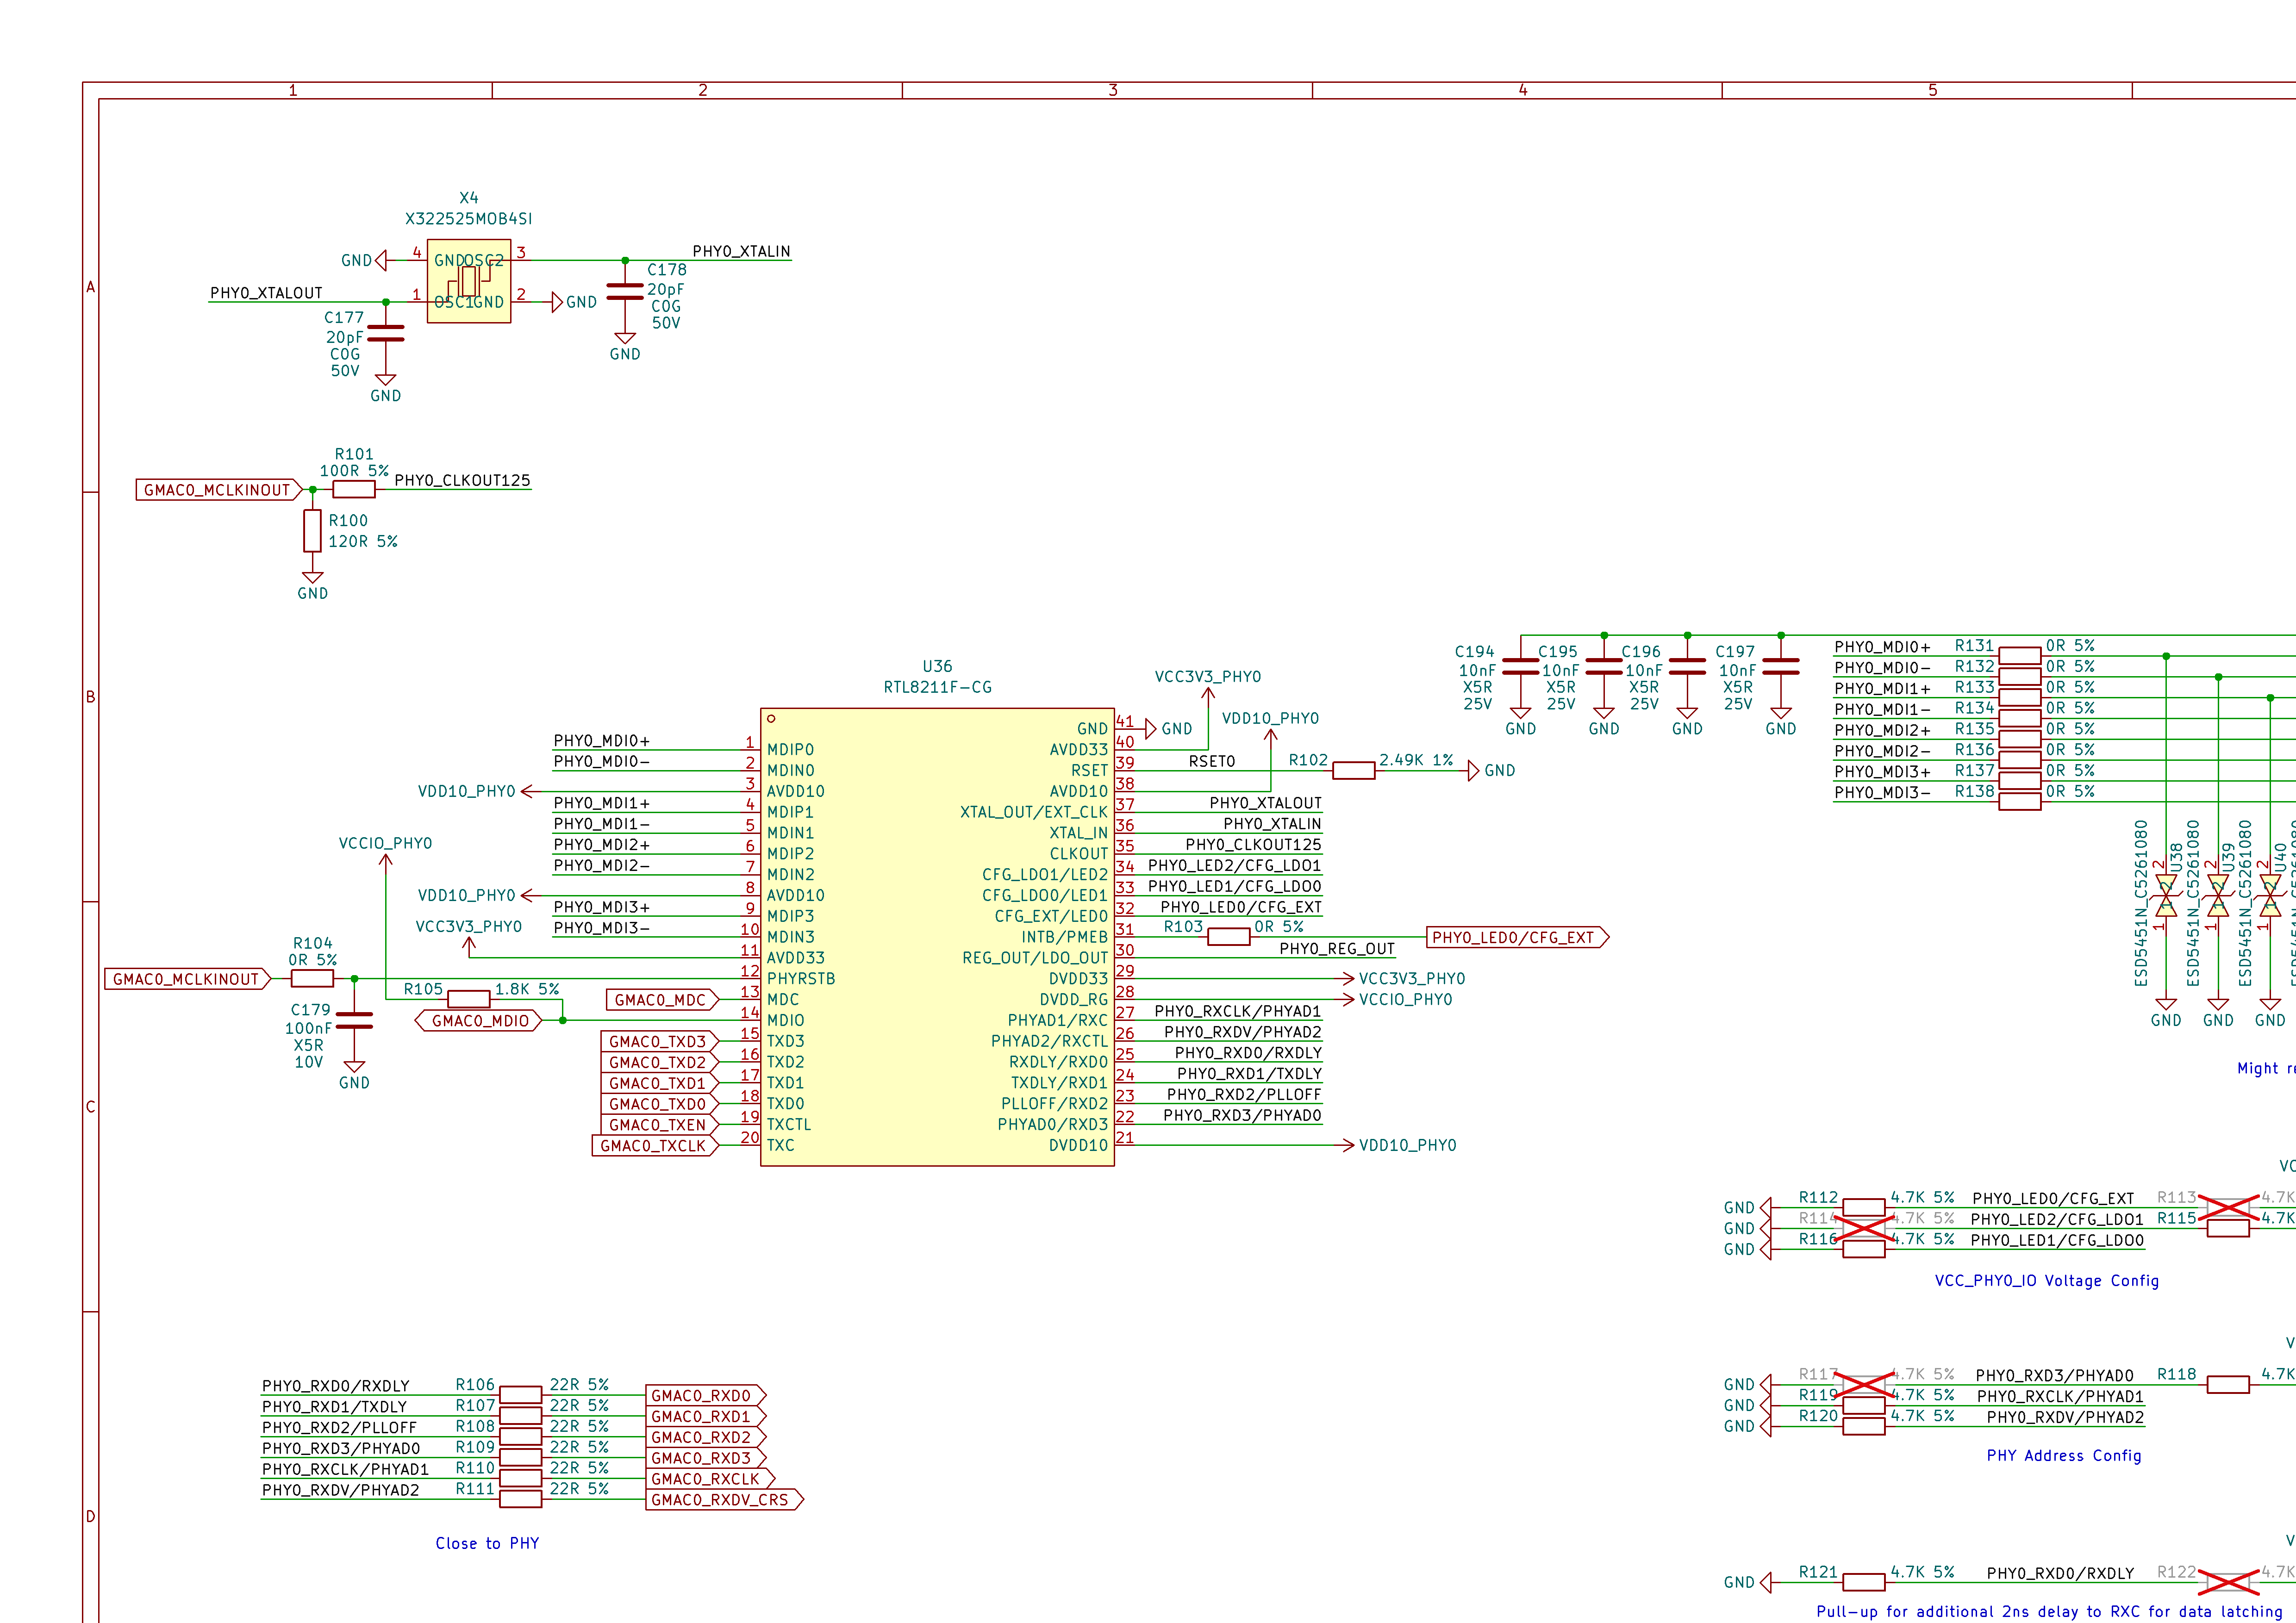Click the "Close to PHY" text note
This screenshot has height=1623, width=2296.
[x=487, y=1543]
